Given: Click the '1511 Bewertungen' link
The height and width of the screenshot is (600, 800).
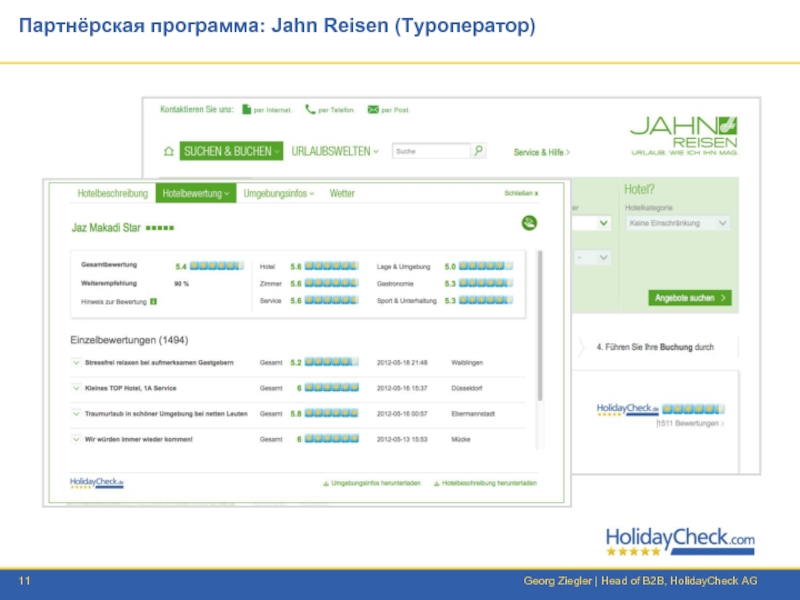Looking at the screenshot, I should tap(690, 423).
